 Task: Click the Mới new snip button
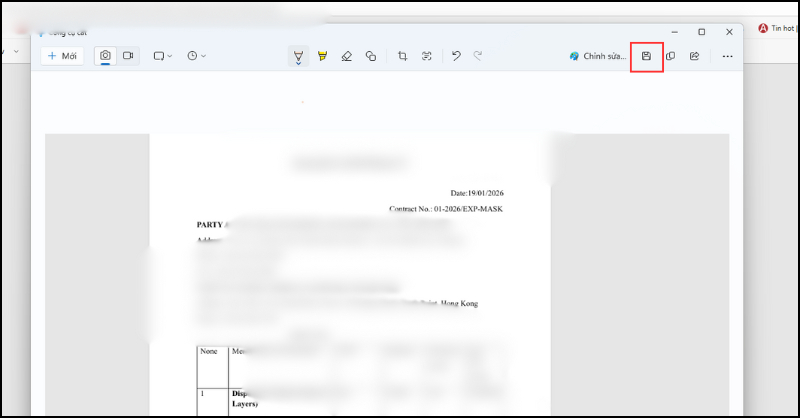click(x=62, y=56)
